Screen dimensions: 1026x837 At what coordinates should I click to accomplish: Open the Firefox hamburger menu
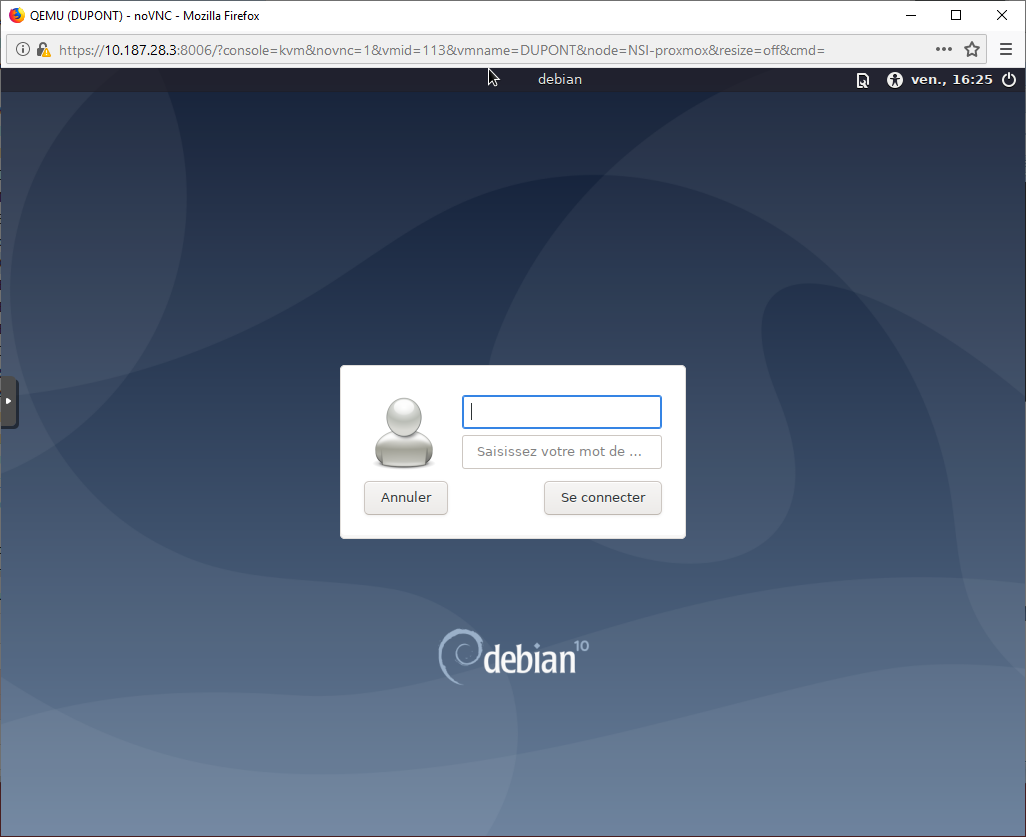pos(1006,49)
